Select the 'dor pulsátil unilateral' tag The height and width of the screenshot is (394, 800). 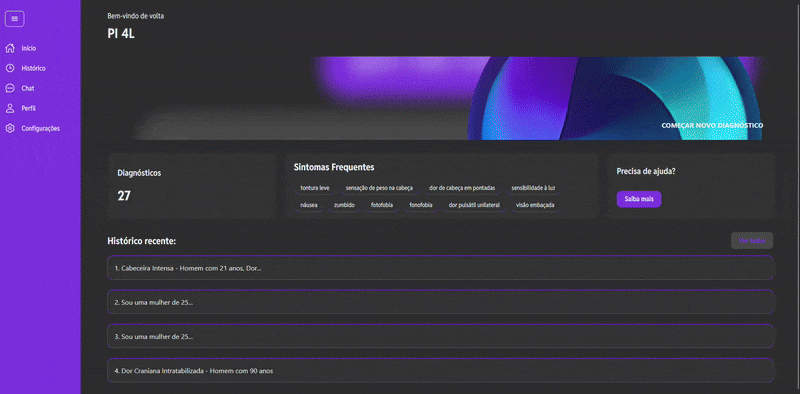474,205
